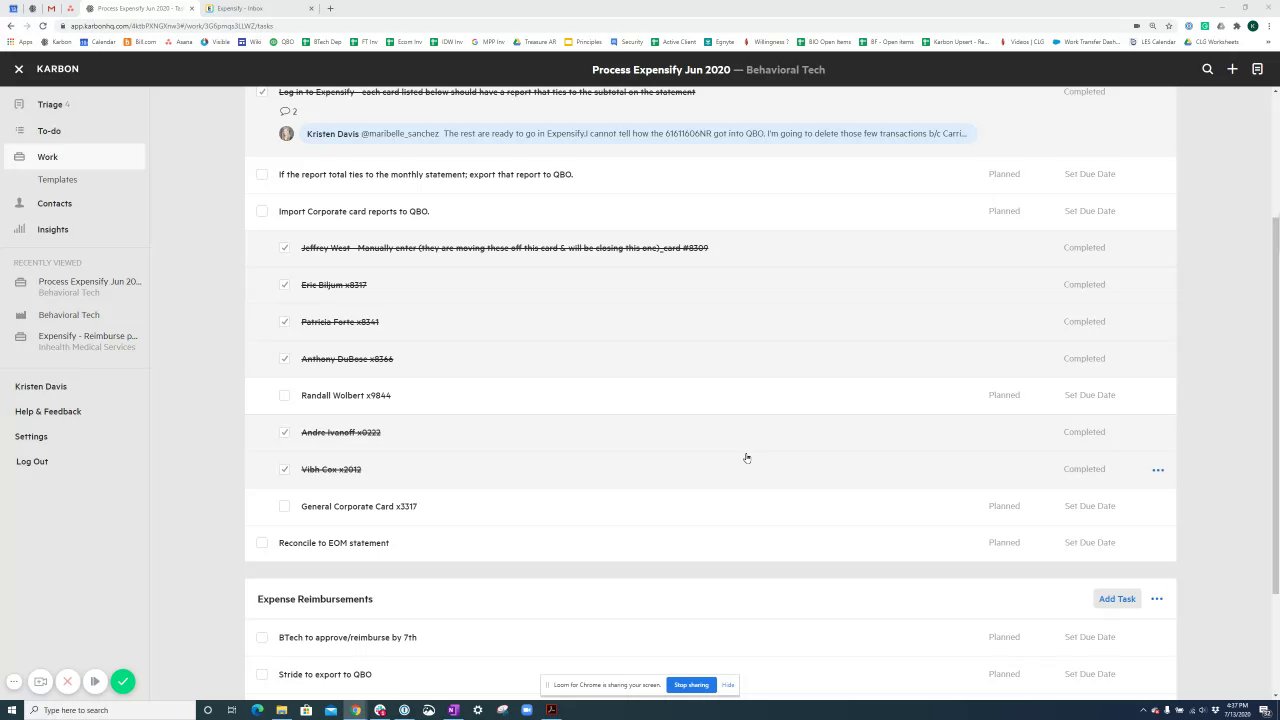Open Loom more options dots
Viewport: 1280px width, 720px height.
click(14, 682)
